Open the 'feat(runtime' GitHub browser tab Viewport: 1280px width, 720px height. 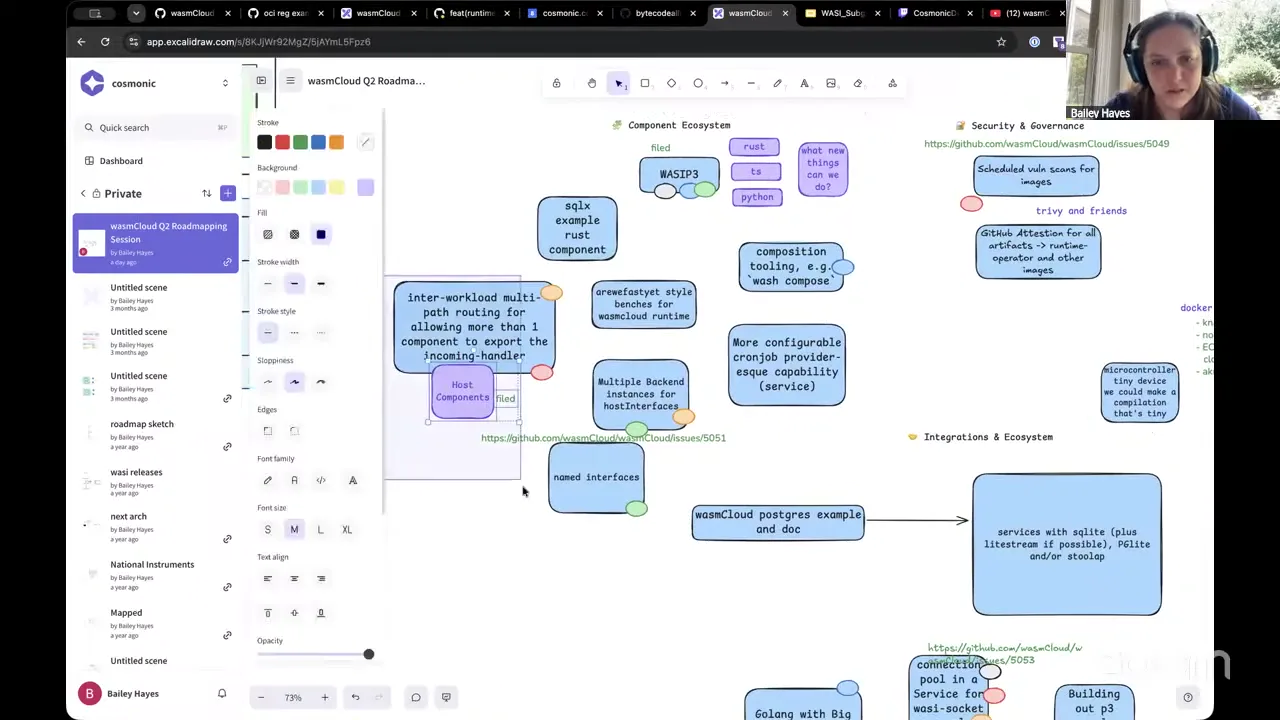(469, 13)
